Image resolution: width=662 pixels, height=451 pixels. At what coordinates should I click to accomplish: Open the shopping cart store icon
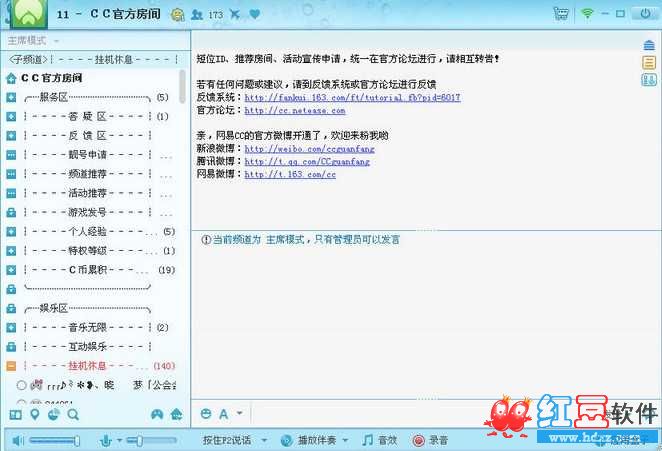(x=561, y=14)
